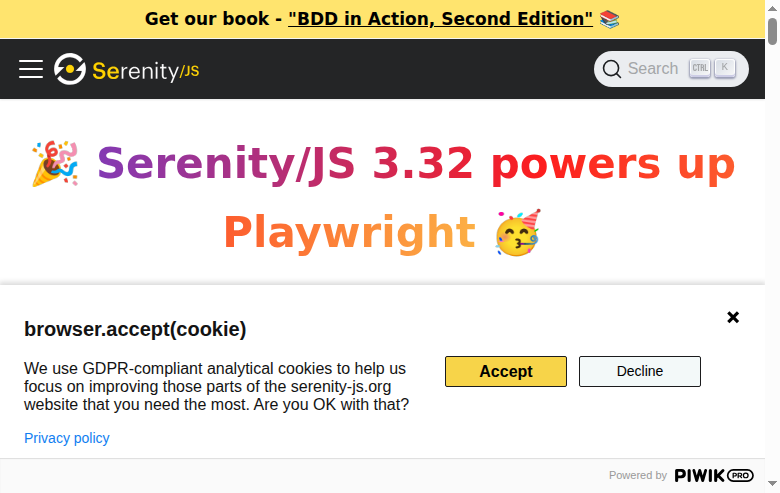Click the party popper emoji in headline

coord(55,164)
